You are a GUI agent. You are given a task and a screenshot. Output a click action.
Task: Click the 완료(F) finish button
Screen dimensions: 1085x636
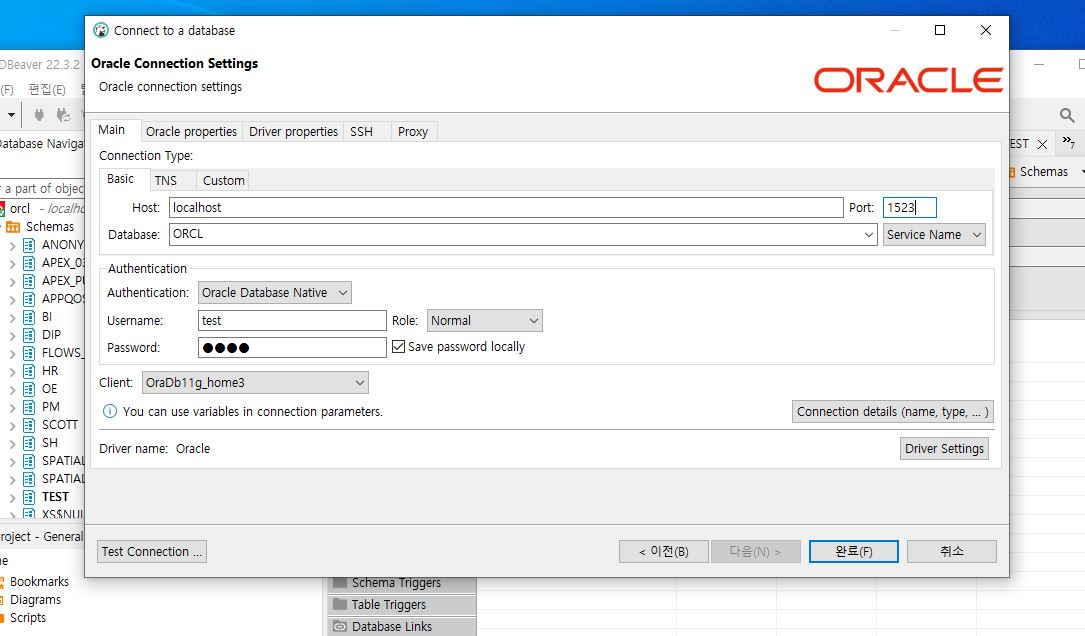pyautogui.click(x=854, y=552)
